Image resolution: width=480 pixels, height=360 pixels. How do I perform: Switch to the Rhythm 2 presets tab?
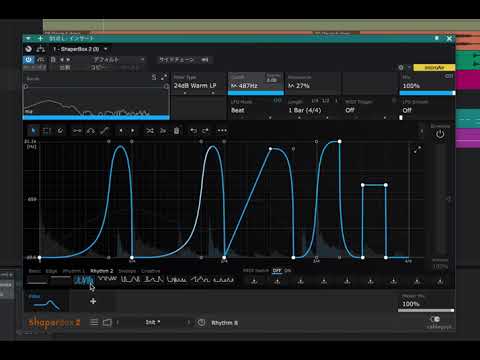102,271
